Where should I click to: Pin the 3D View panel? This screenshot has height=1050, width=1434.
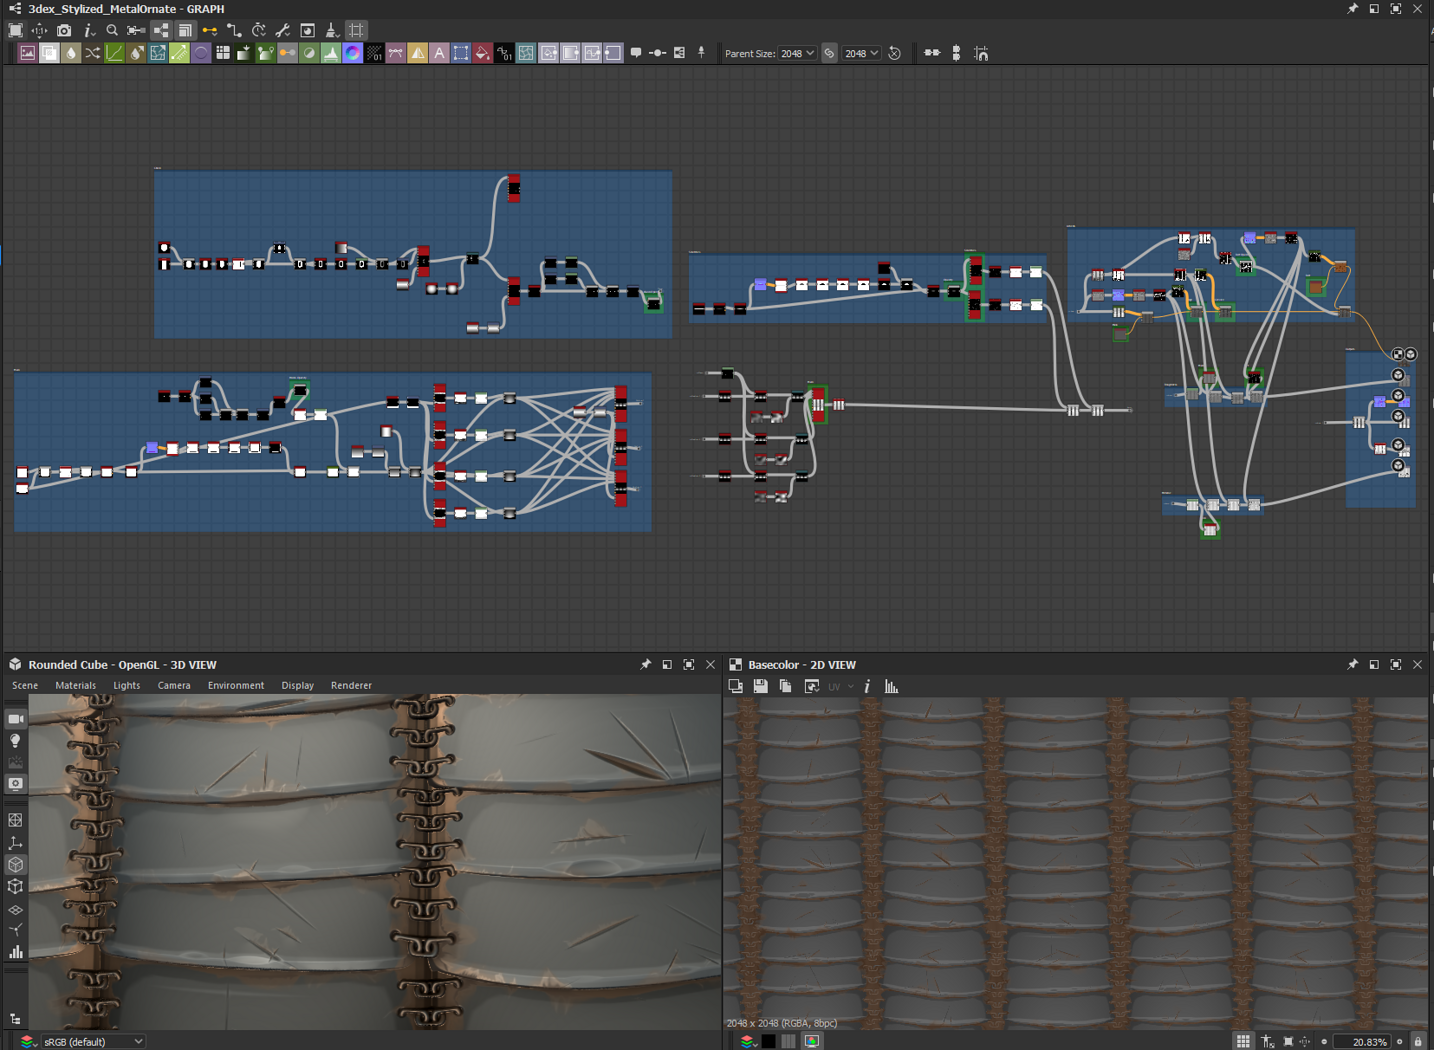point(646,665)
